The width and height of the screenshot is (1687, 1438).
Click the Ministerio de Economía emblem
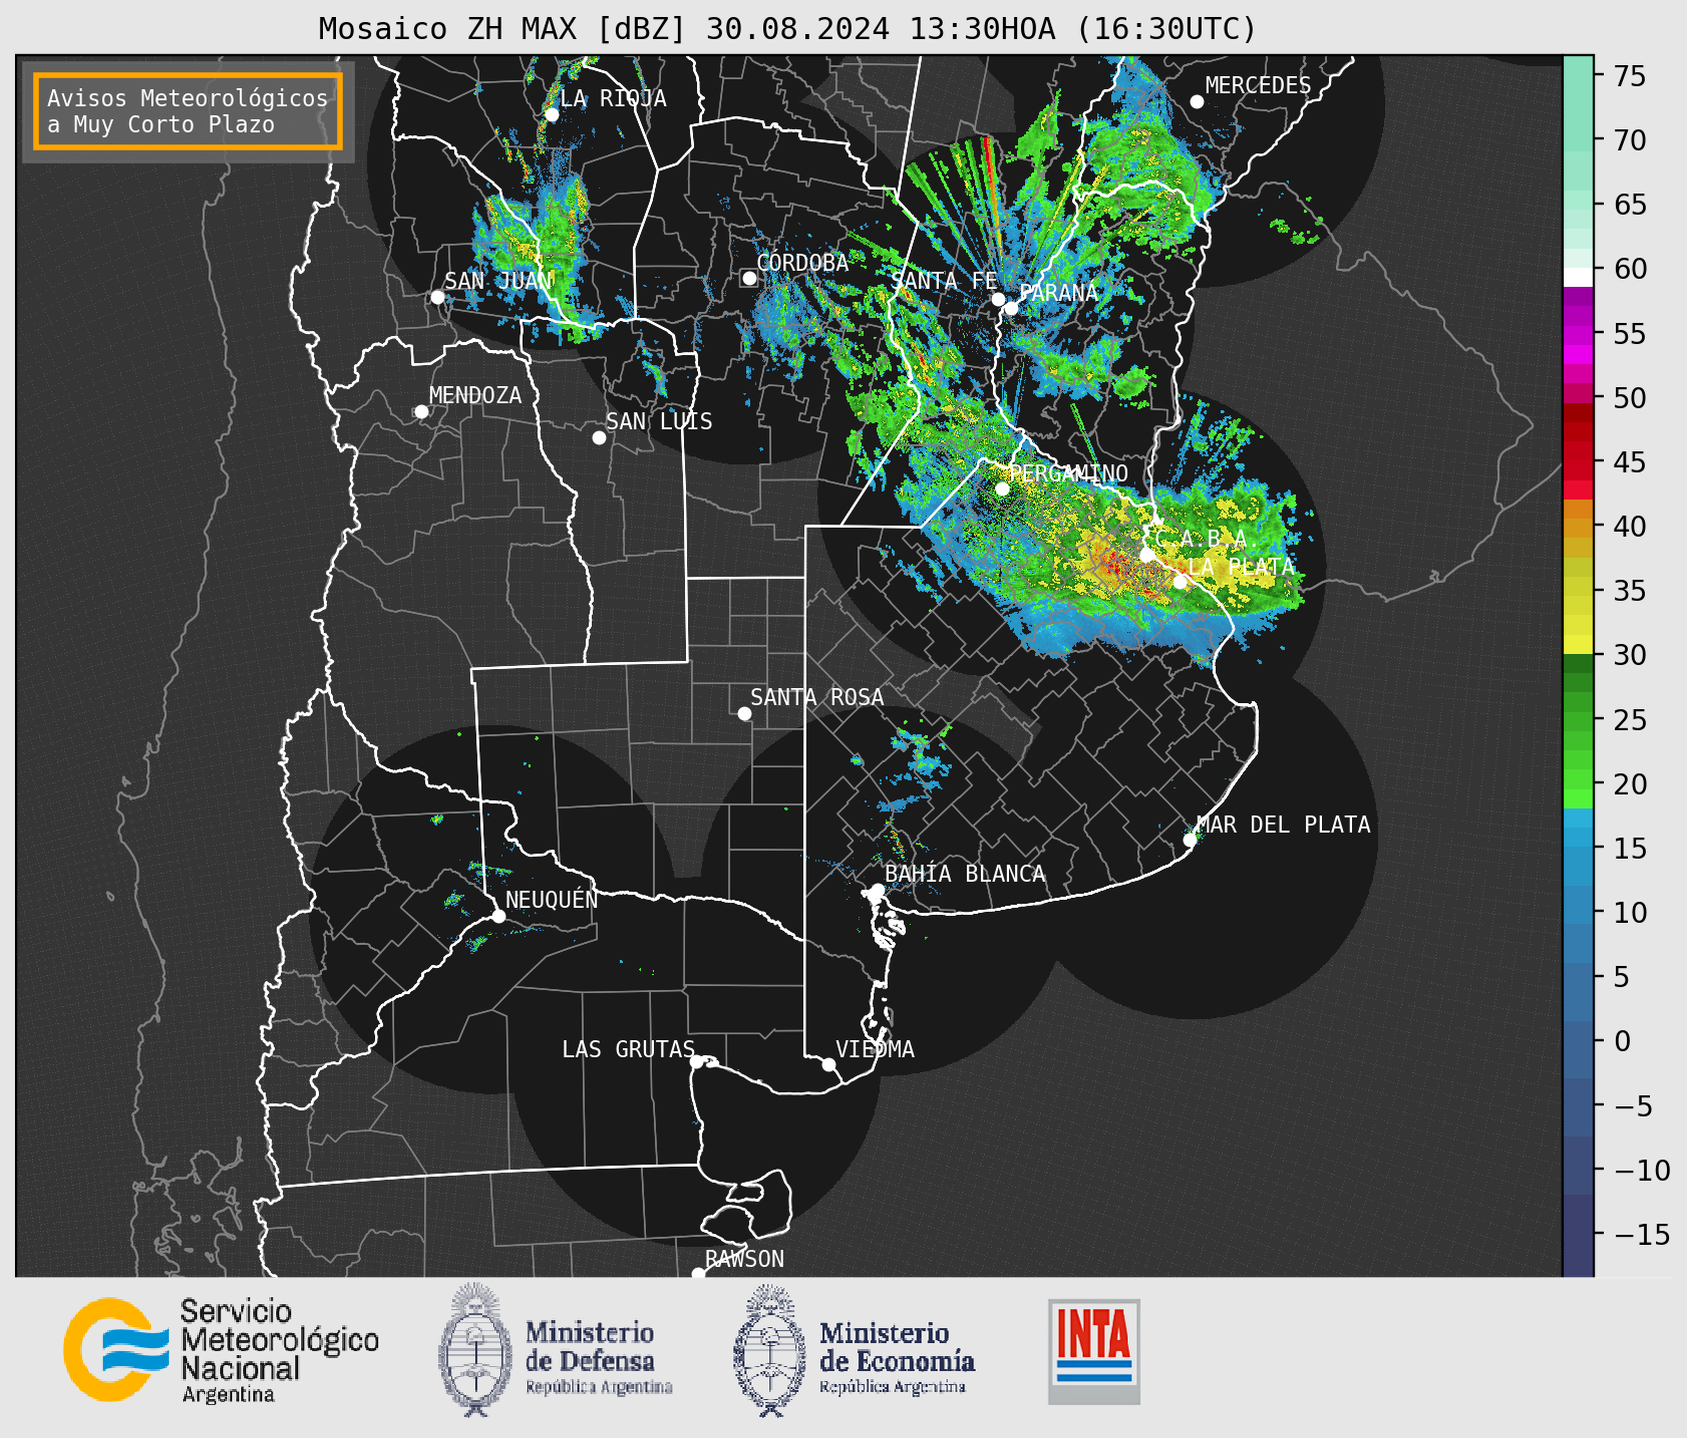[770, 1350]
